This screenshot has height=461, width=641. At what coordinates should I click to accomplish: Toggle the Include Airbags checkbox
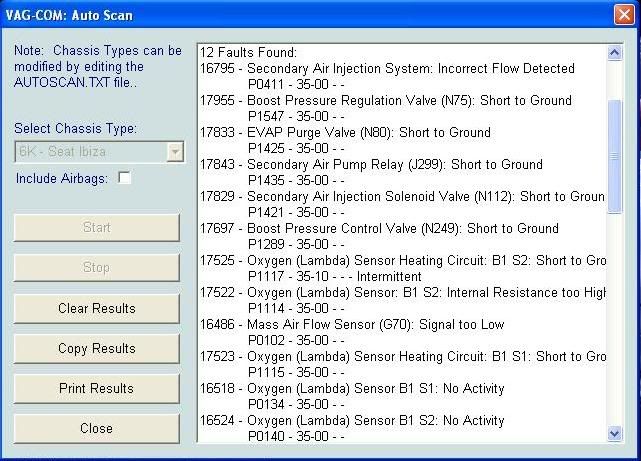(x=125, y=178)
